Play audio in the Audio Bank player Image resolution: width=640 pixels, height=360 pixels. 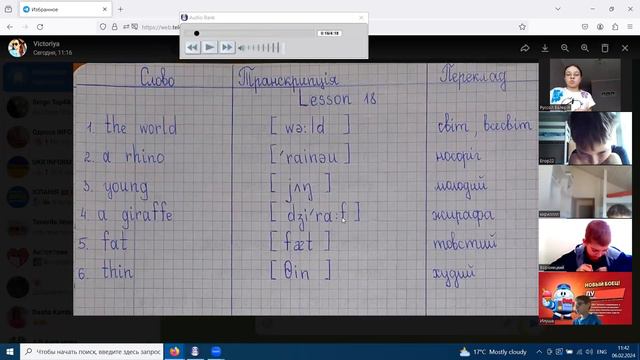click(210, 47)
